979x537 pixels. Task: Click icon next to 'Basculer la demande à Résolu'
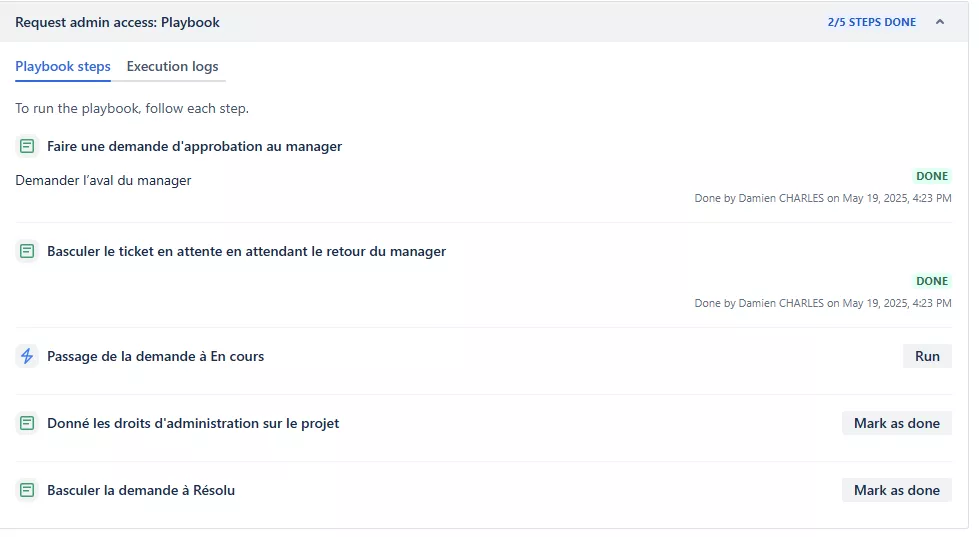(x=27, y=490)
